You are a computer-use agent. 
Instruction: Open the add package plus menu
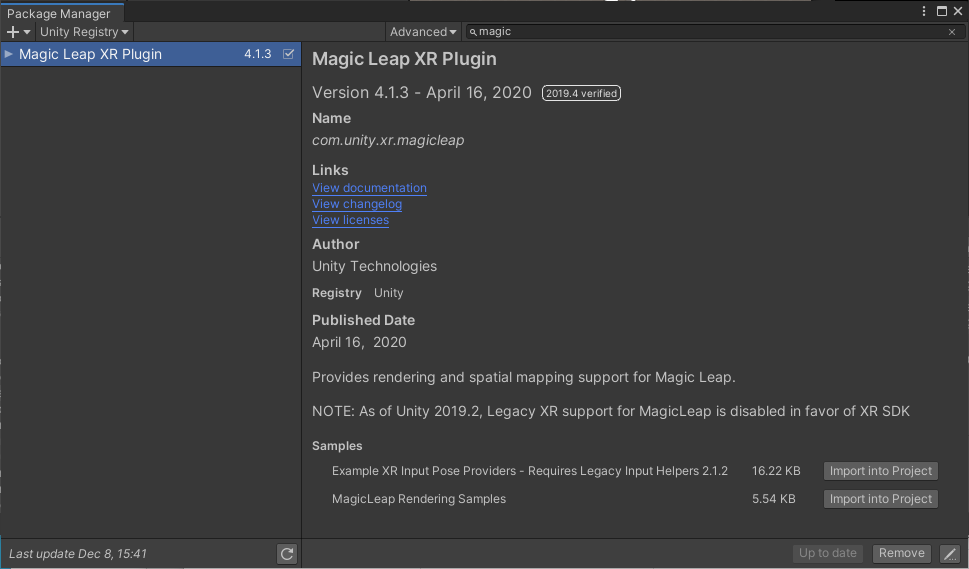18,32
